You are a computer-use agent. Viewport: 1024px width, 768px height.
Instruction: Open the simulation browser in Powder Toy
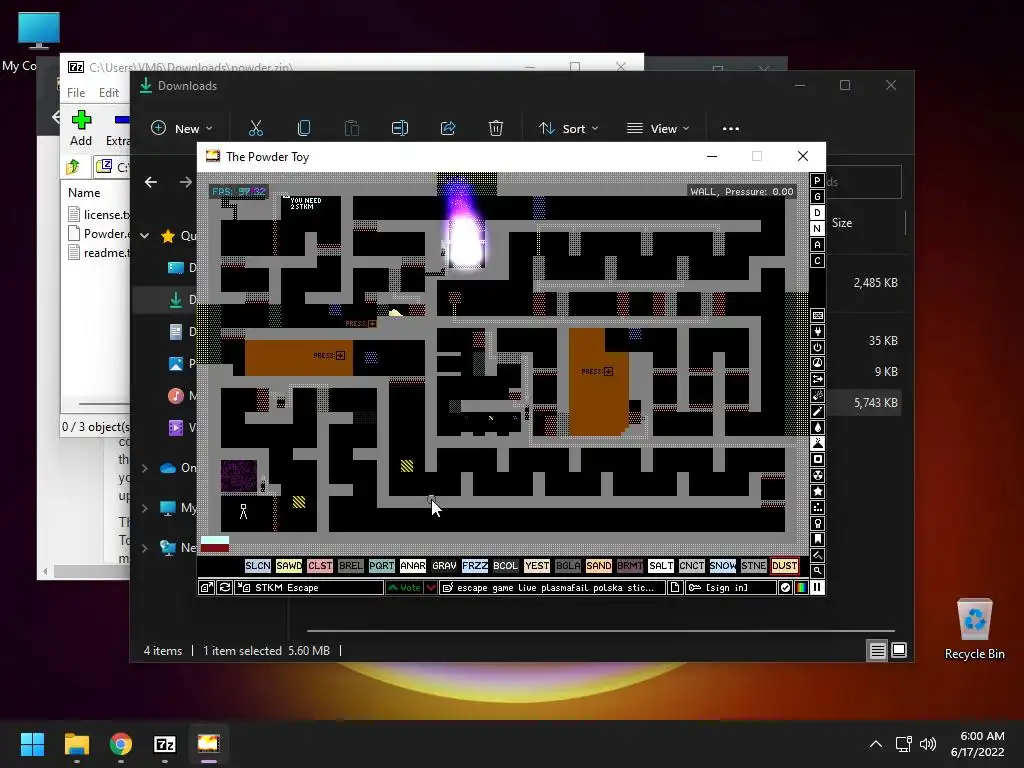[206, 588]
